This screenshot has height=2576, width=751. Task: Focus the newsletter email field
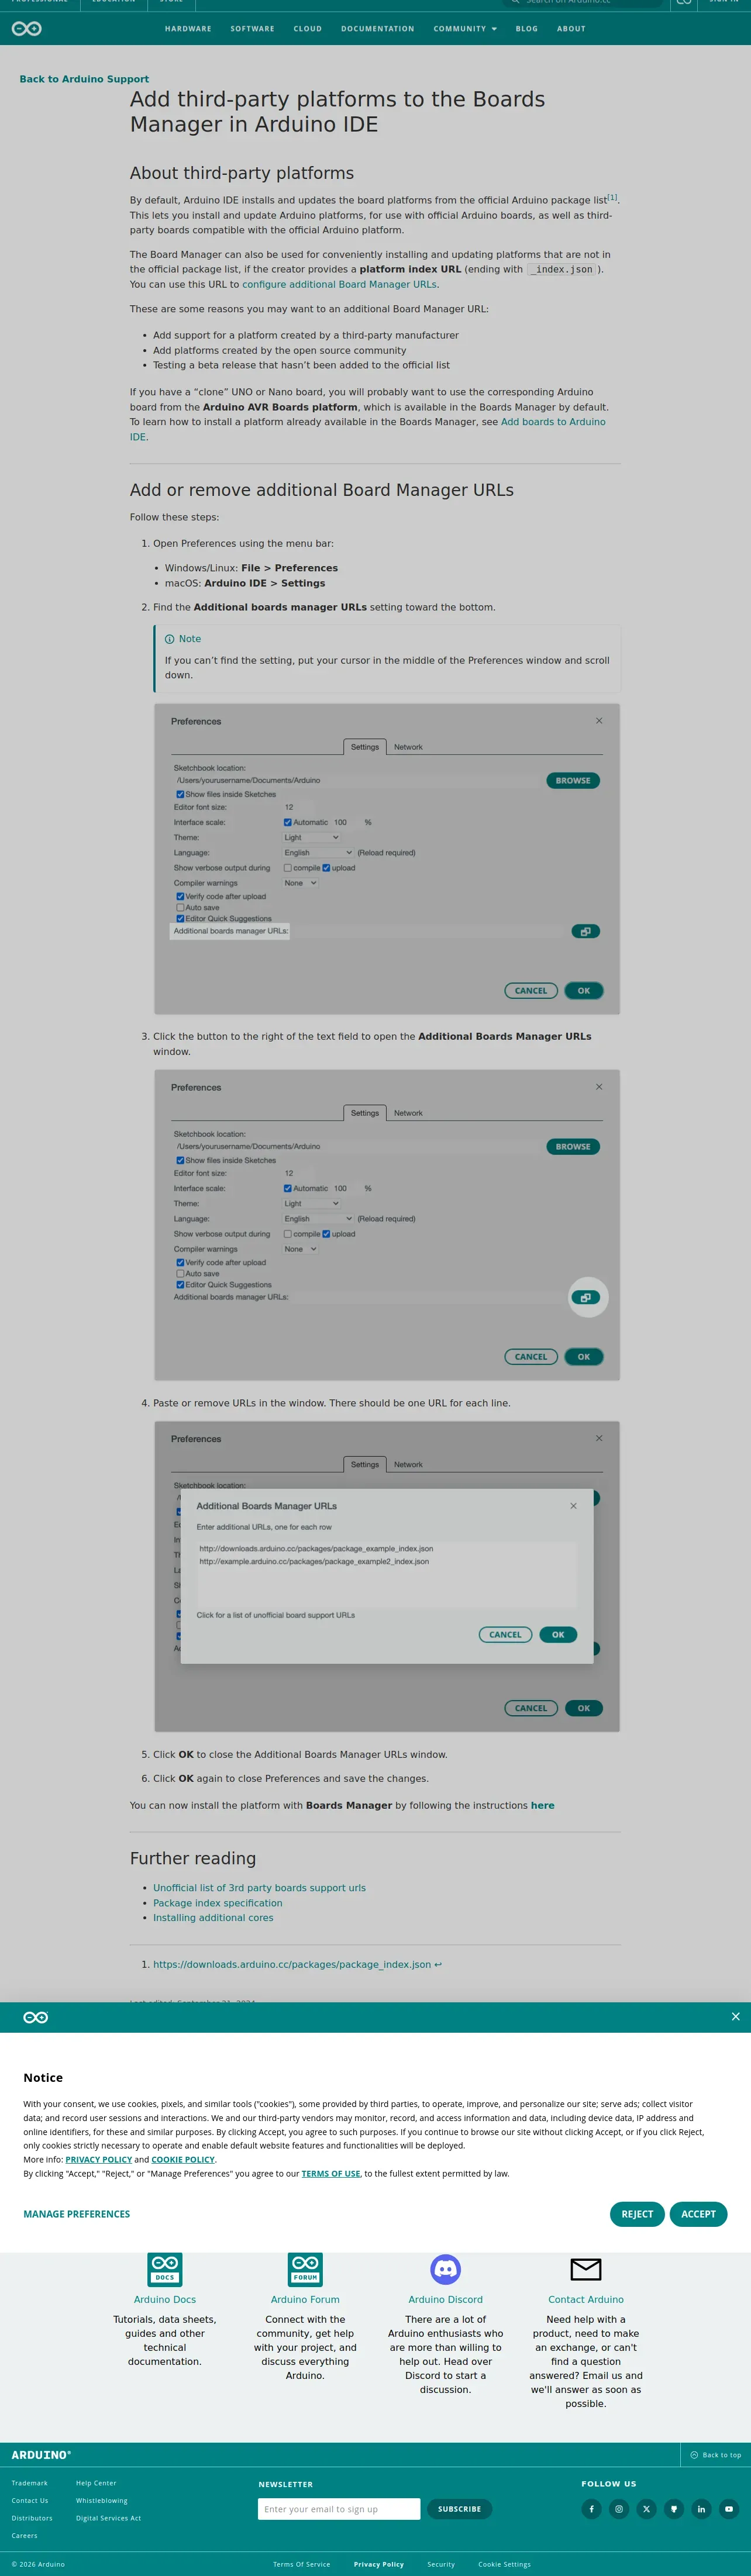[339, 2509]
